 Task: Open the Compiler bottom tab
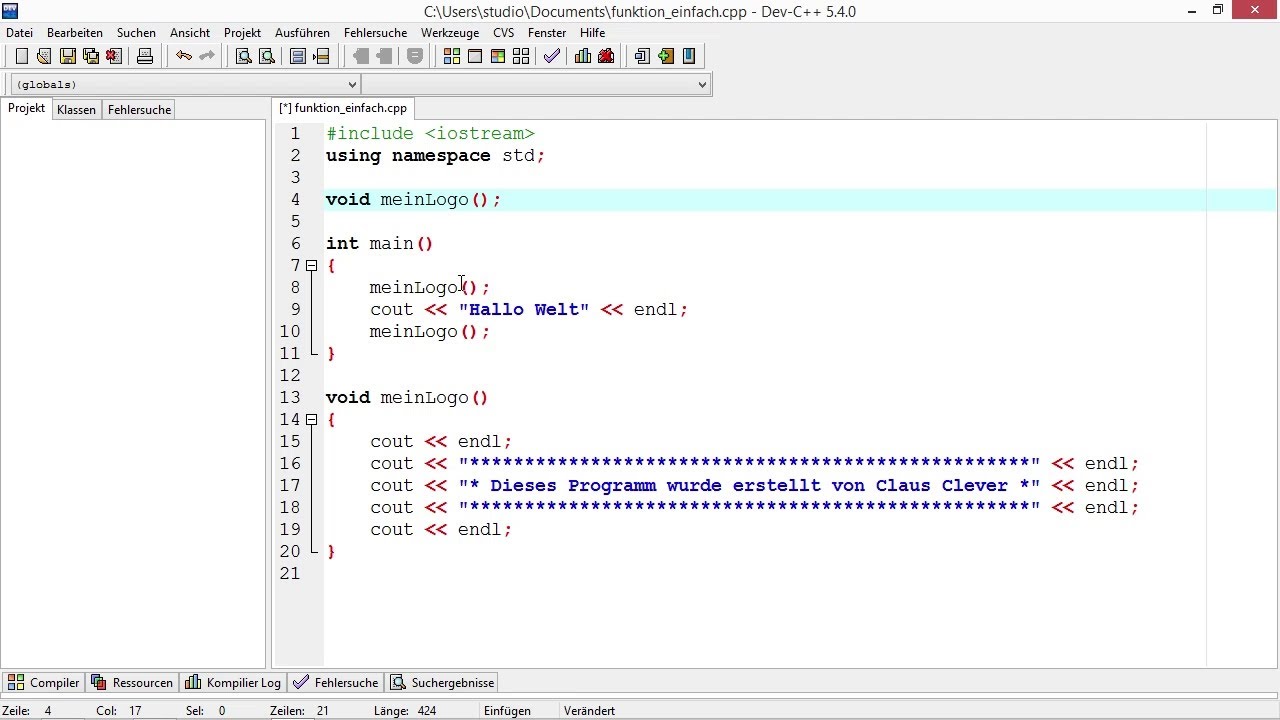click(x=44, y=683)
